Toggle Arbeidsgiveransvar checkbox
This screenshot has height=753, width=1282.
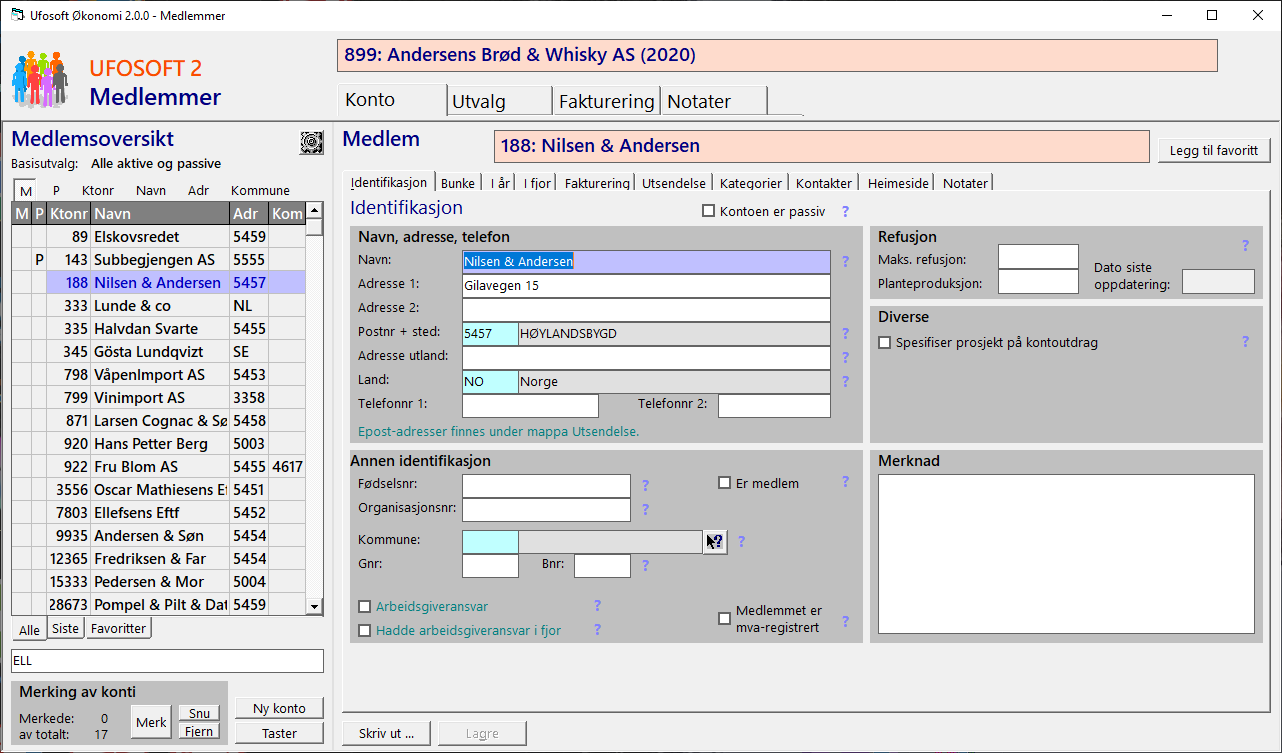click(x=365, y=607)
